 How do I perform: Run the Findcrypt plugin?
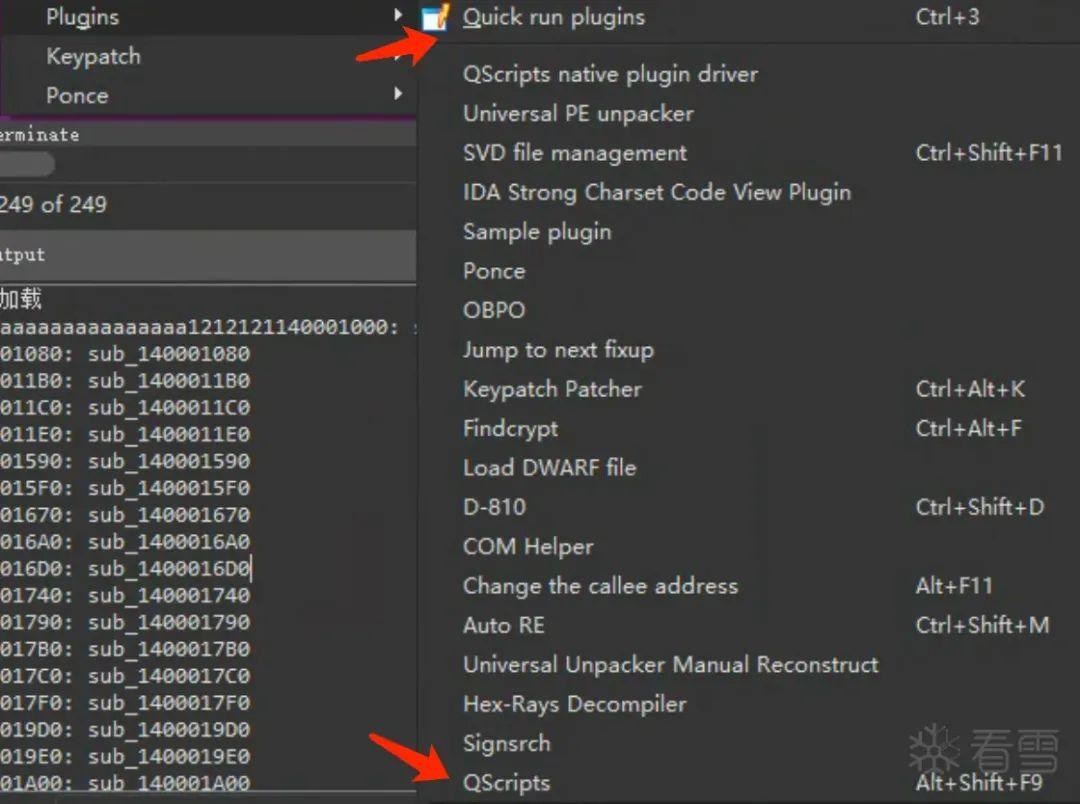510,428
